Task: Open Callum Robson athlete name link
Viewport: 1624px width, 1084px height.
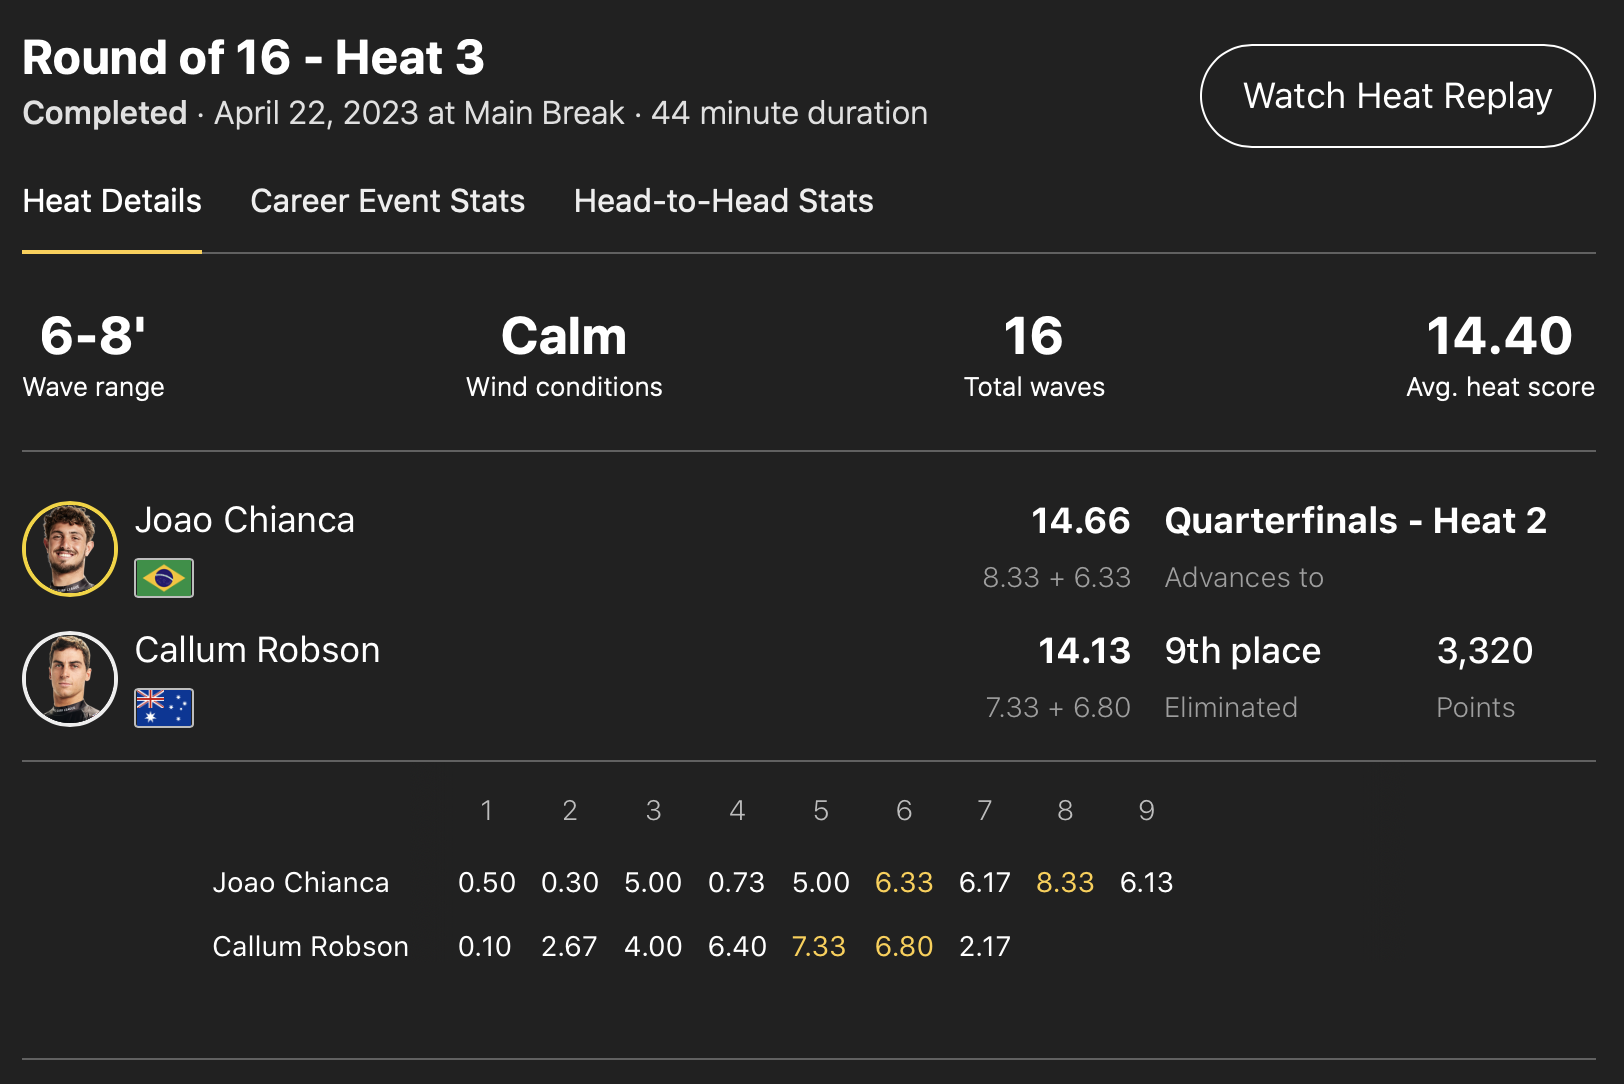Action: coord(257,650)
